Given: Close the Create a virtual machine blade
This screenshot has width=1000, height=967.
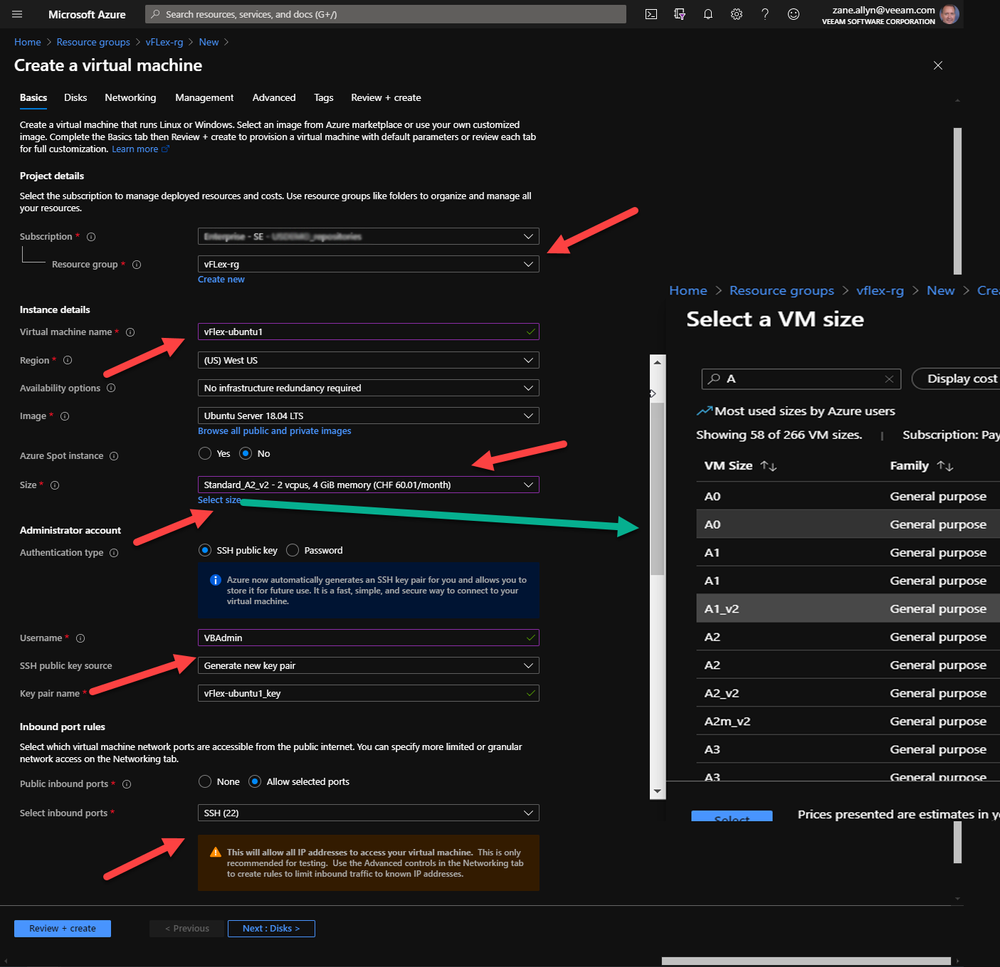Looking at the screenshot, I should tap(938, 66).
